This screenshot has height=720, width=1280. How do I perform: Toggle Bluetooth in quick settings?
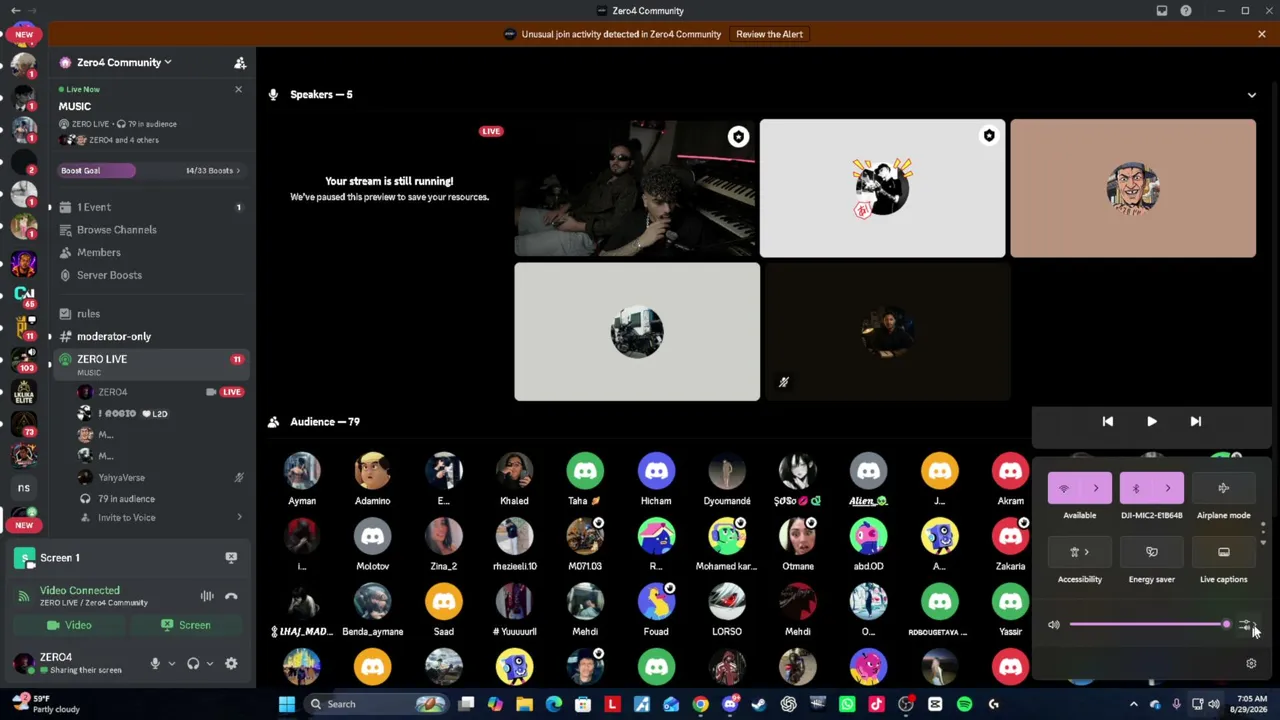(1136, 488)
